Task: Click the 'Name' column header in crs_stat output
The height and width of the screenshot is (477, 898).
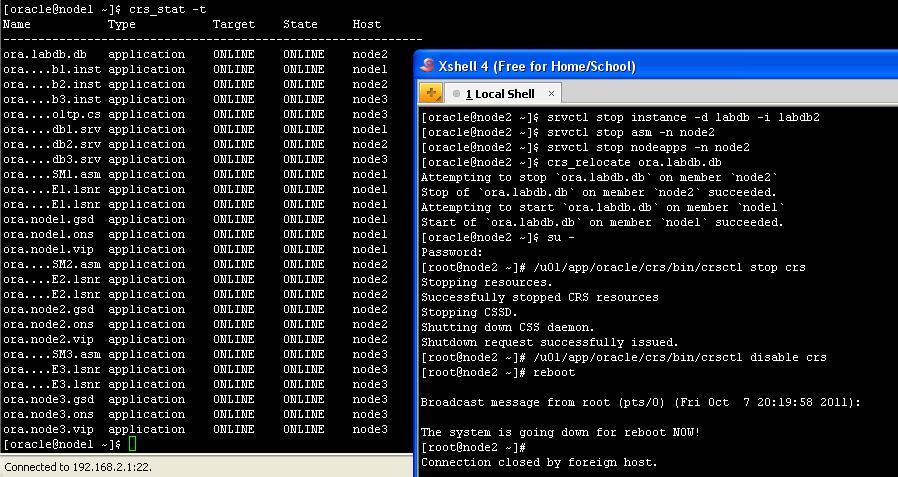Action: click(17, 24)
